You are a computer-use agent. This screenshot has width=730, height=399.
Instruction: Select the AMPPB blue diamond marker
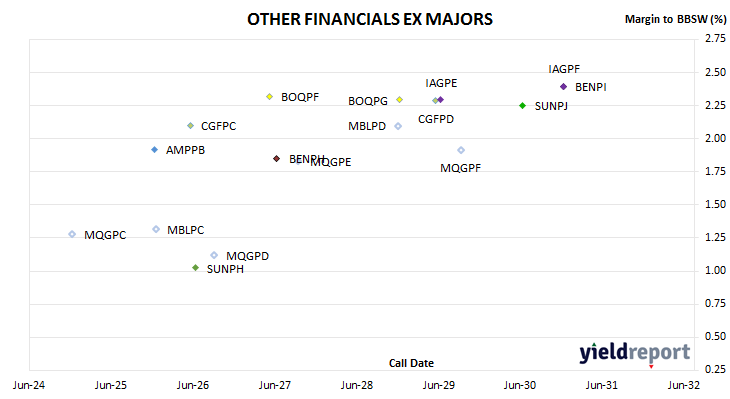155,149
